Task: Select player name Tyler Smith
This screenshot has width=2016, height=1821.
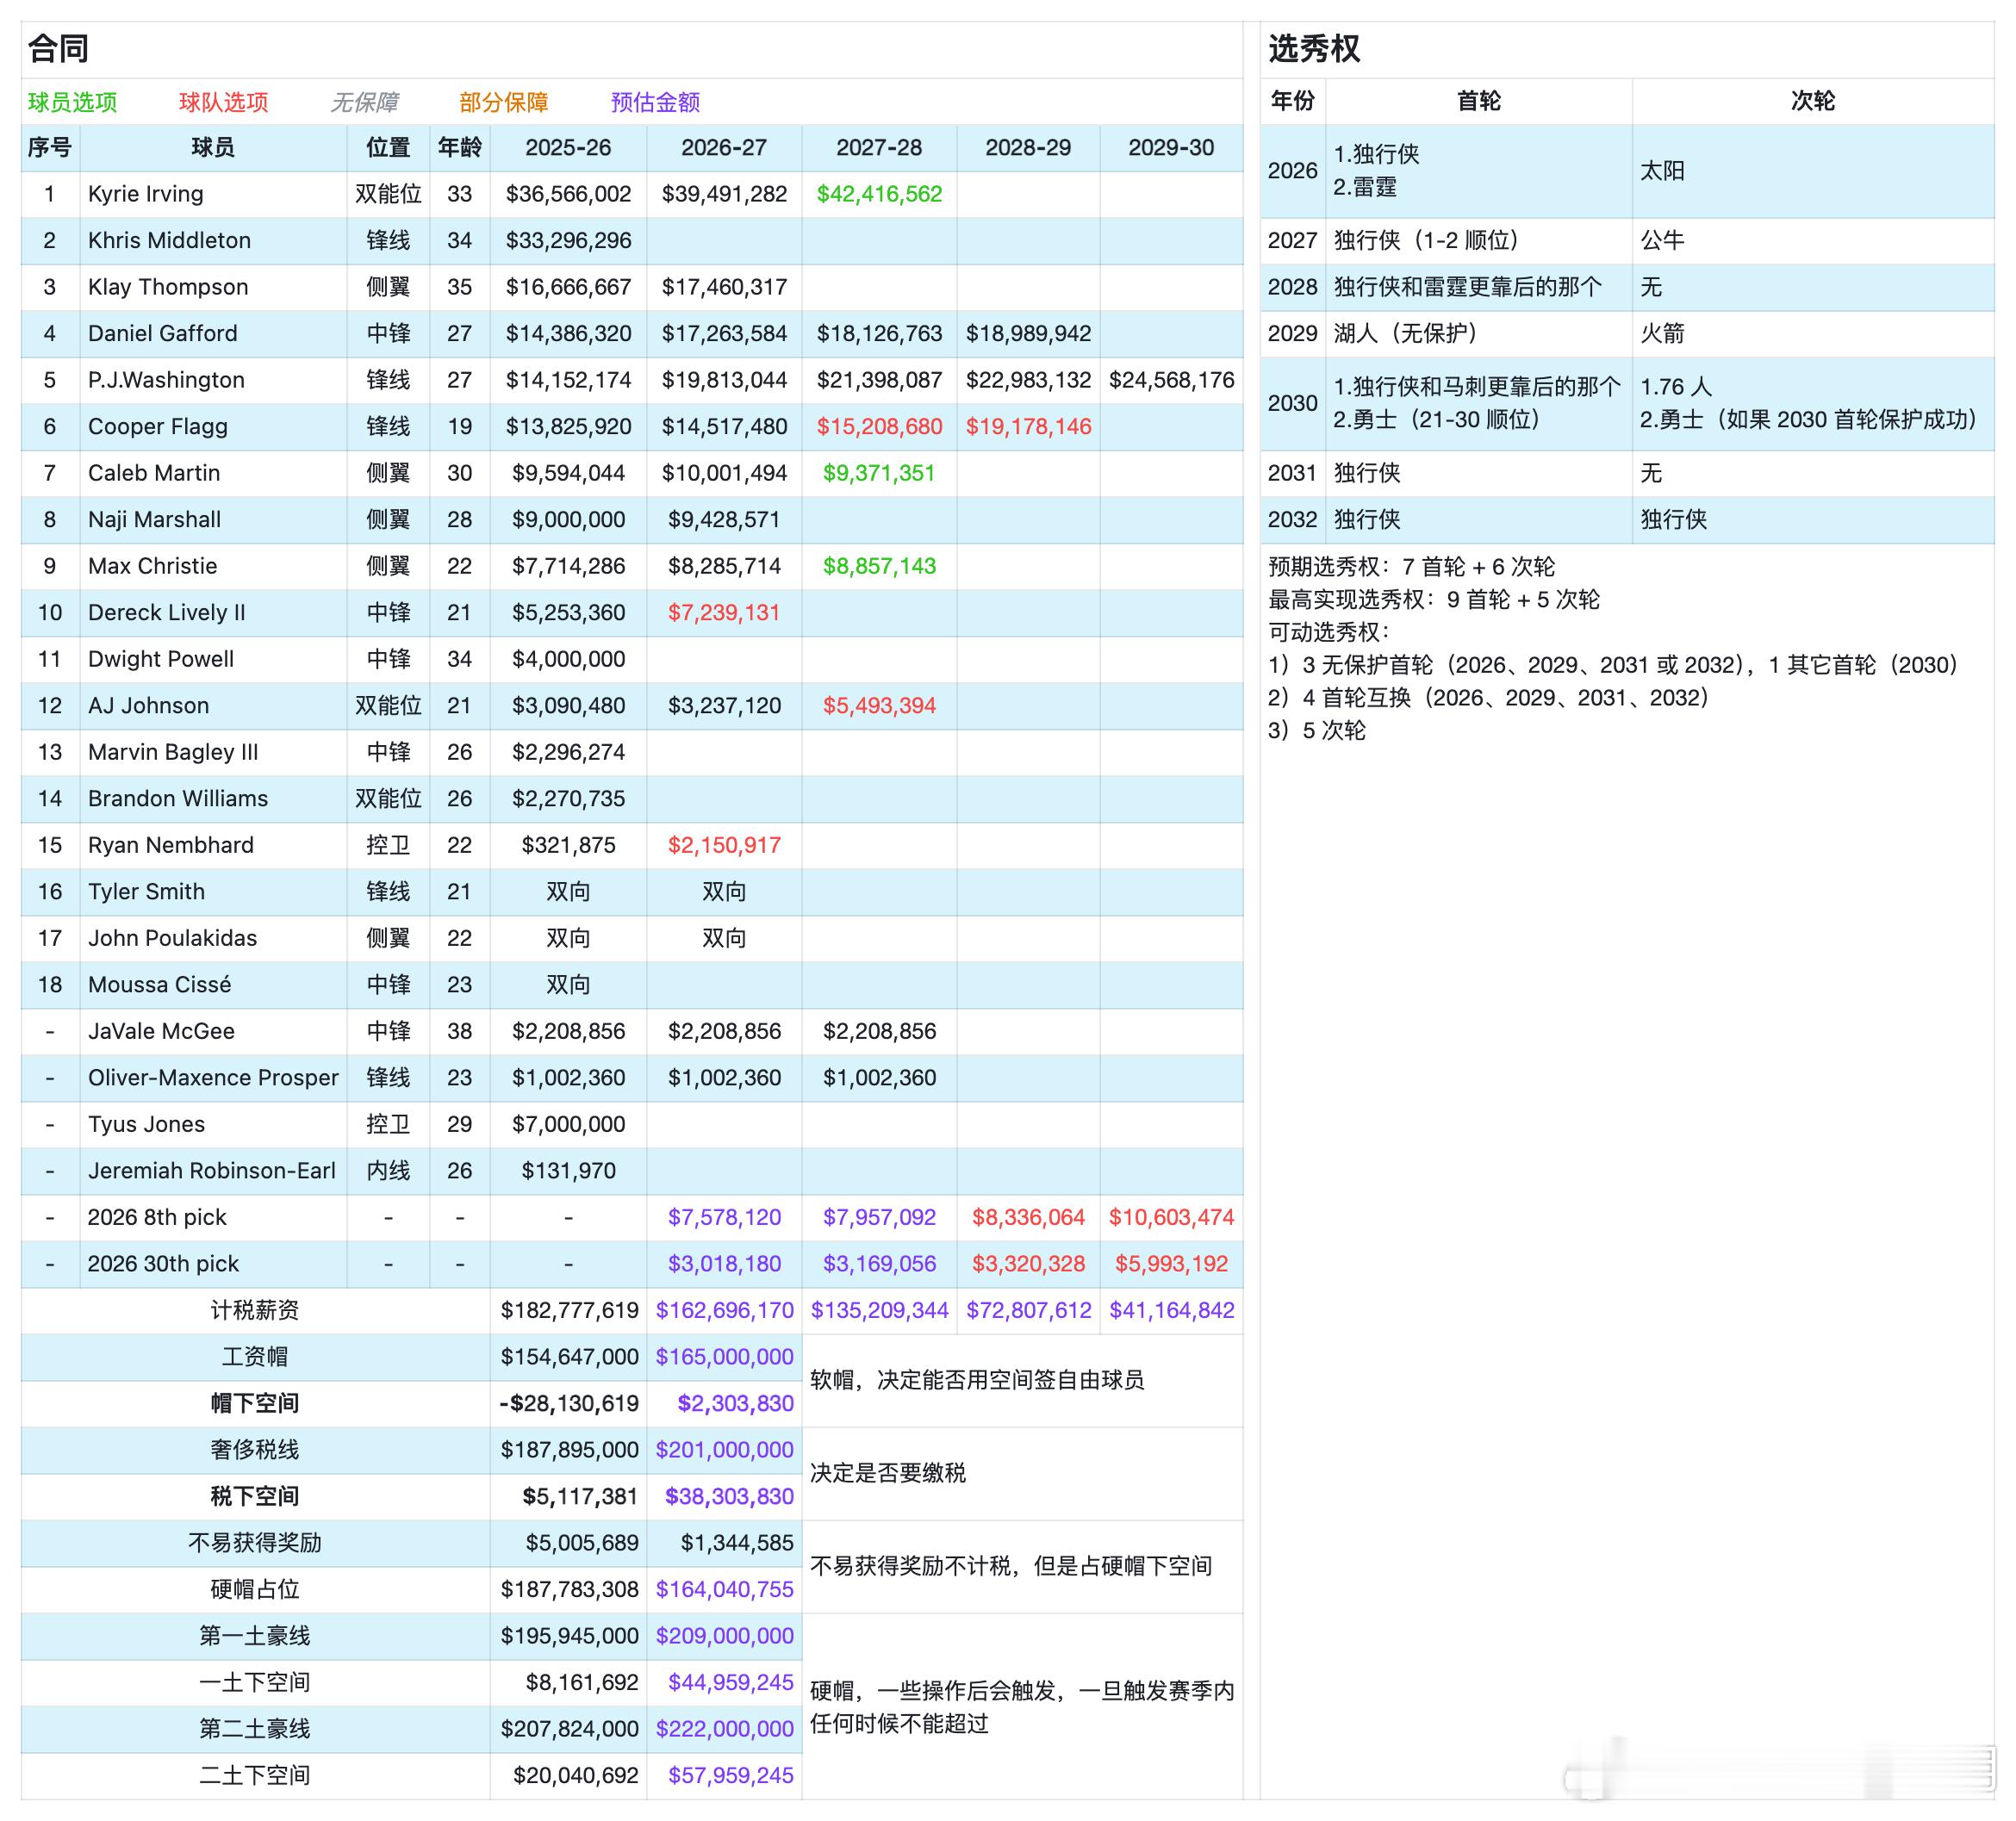Action: pos(147,892)
